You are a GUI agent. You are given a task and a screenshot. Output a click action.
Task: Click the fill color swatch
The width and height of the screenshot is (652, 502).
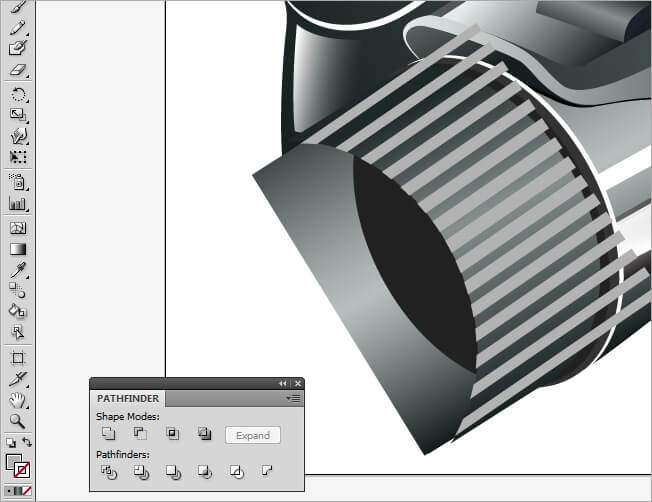[x=13, y=461]
